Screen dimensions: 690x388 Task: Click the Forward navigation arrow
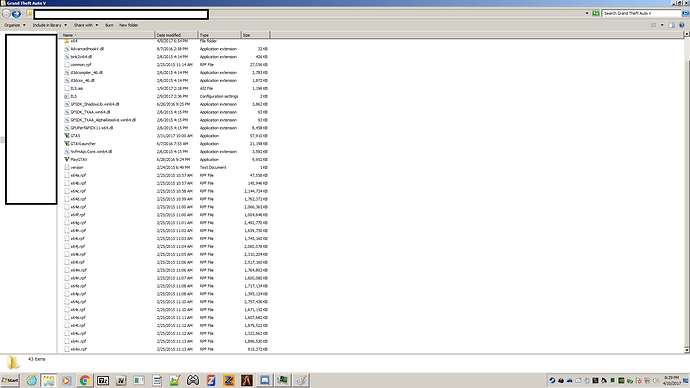pyautogui.click(x=16, y=14)
